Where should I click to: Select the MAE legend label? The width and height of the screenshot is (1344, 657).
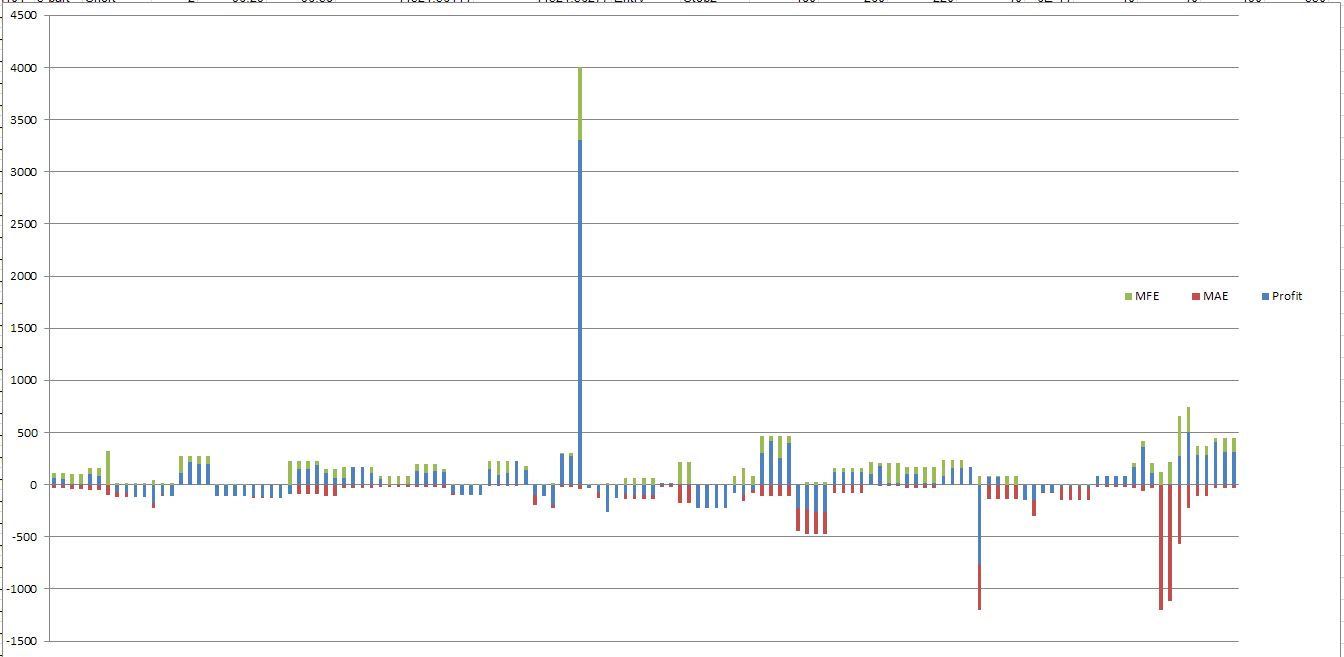(x=1214, y=296)
